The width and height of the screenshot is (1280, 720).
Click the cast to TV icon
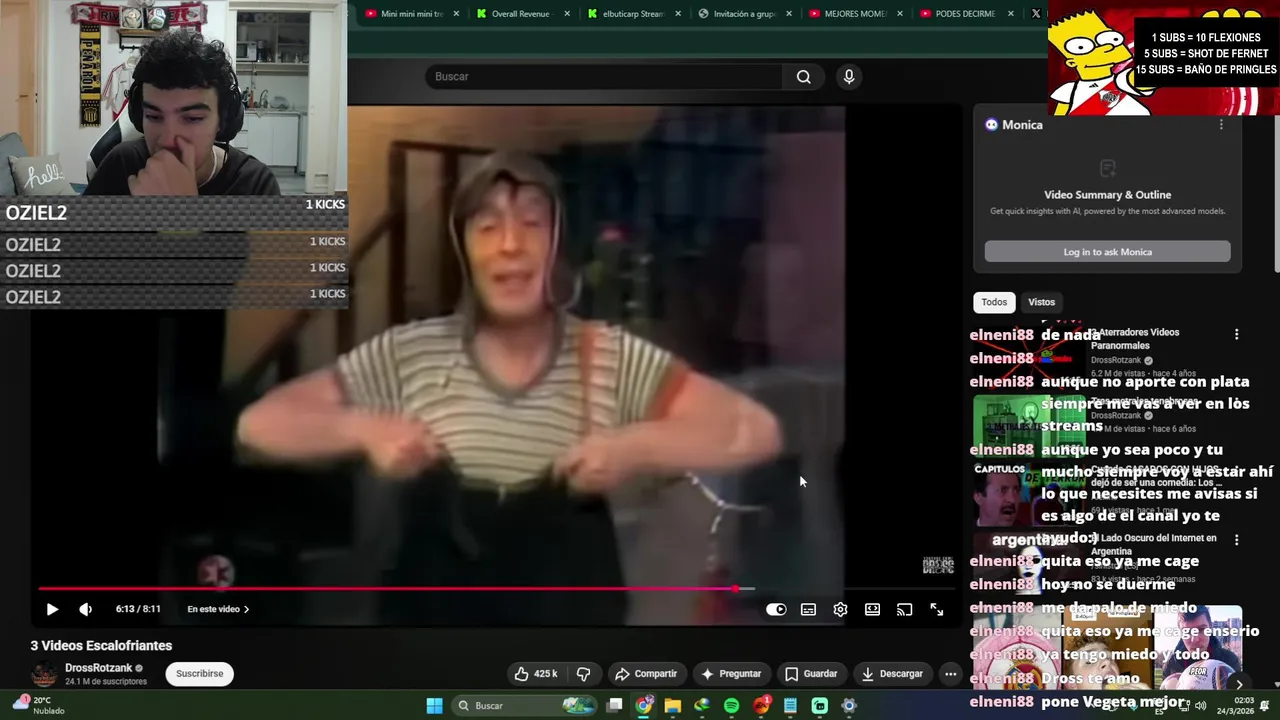[x=904, y=609]
